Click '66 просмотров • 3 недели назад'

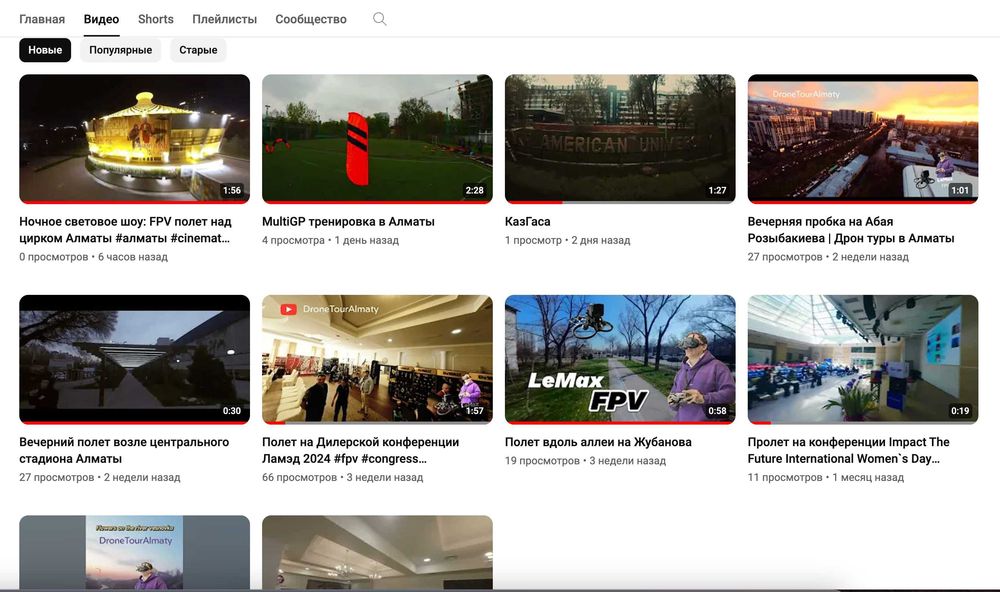tap(342, 477)
